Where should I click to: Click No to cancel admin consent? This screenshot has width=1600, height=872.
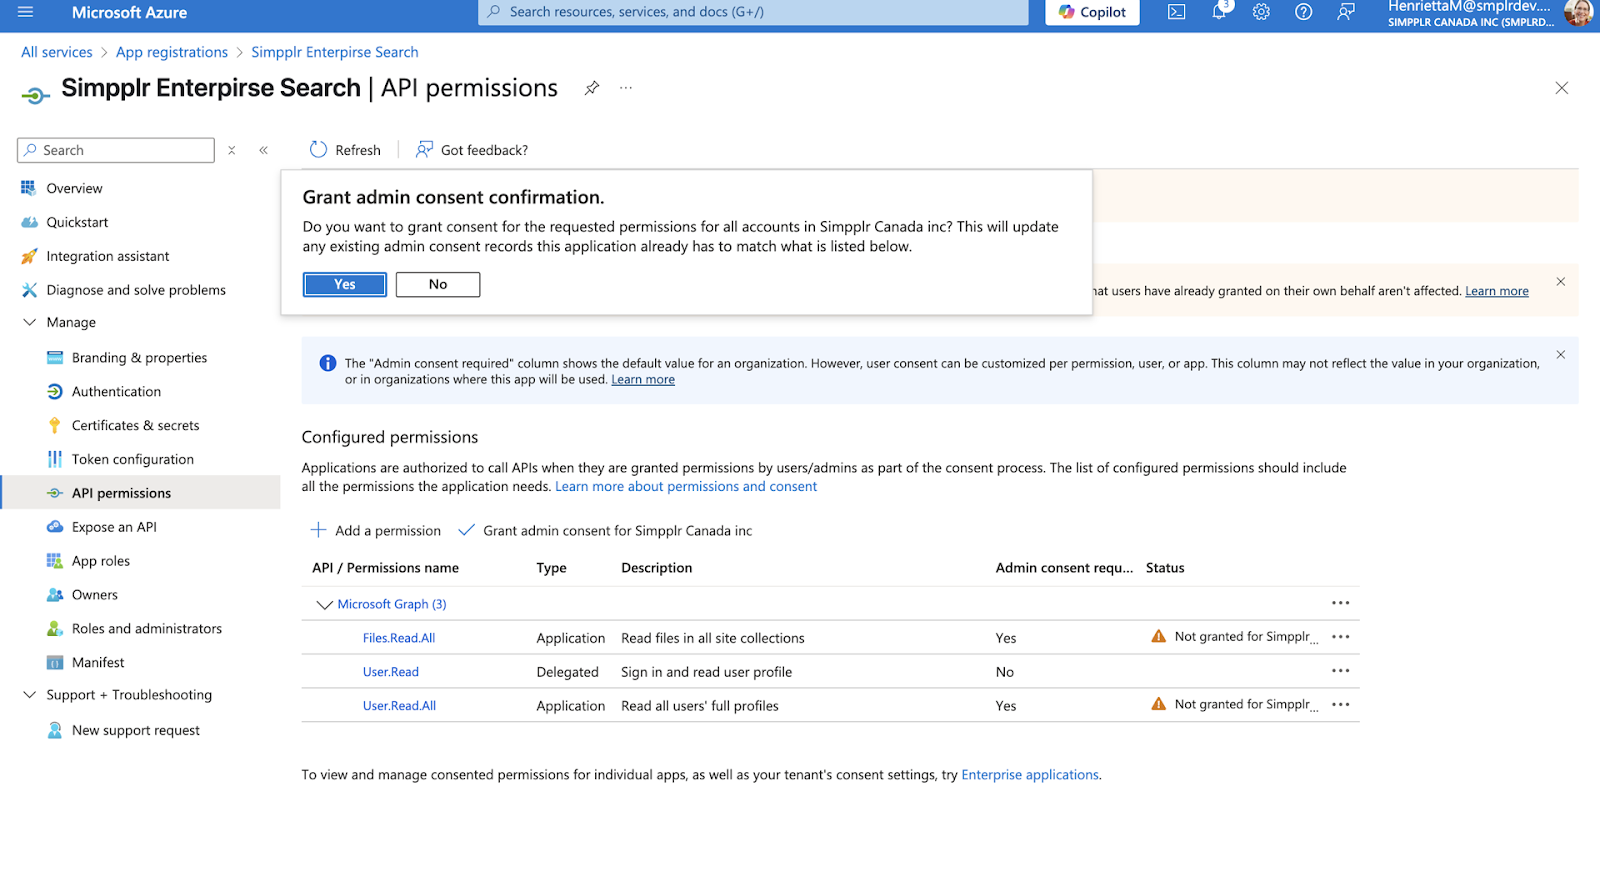point(438,285)
